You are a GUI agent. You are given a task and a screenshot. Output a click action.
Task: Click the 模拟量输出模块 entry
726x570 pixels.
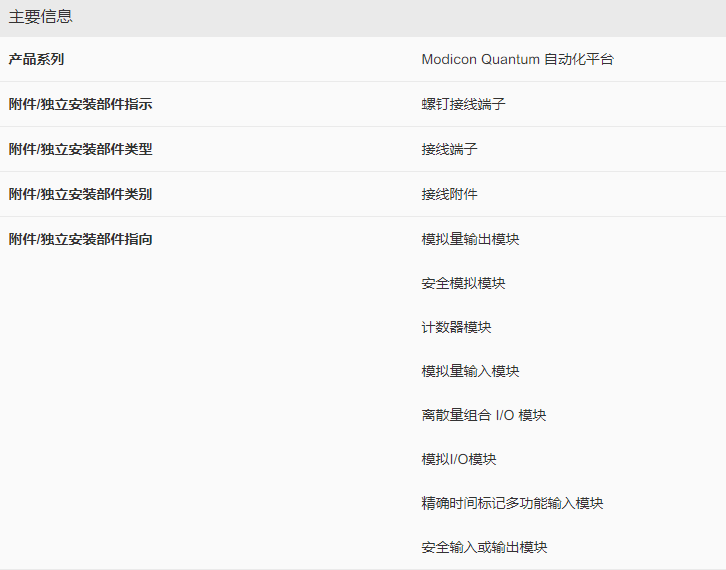click(x=470, y=239)
